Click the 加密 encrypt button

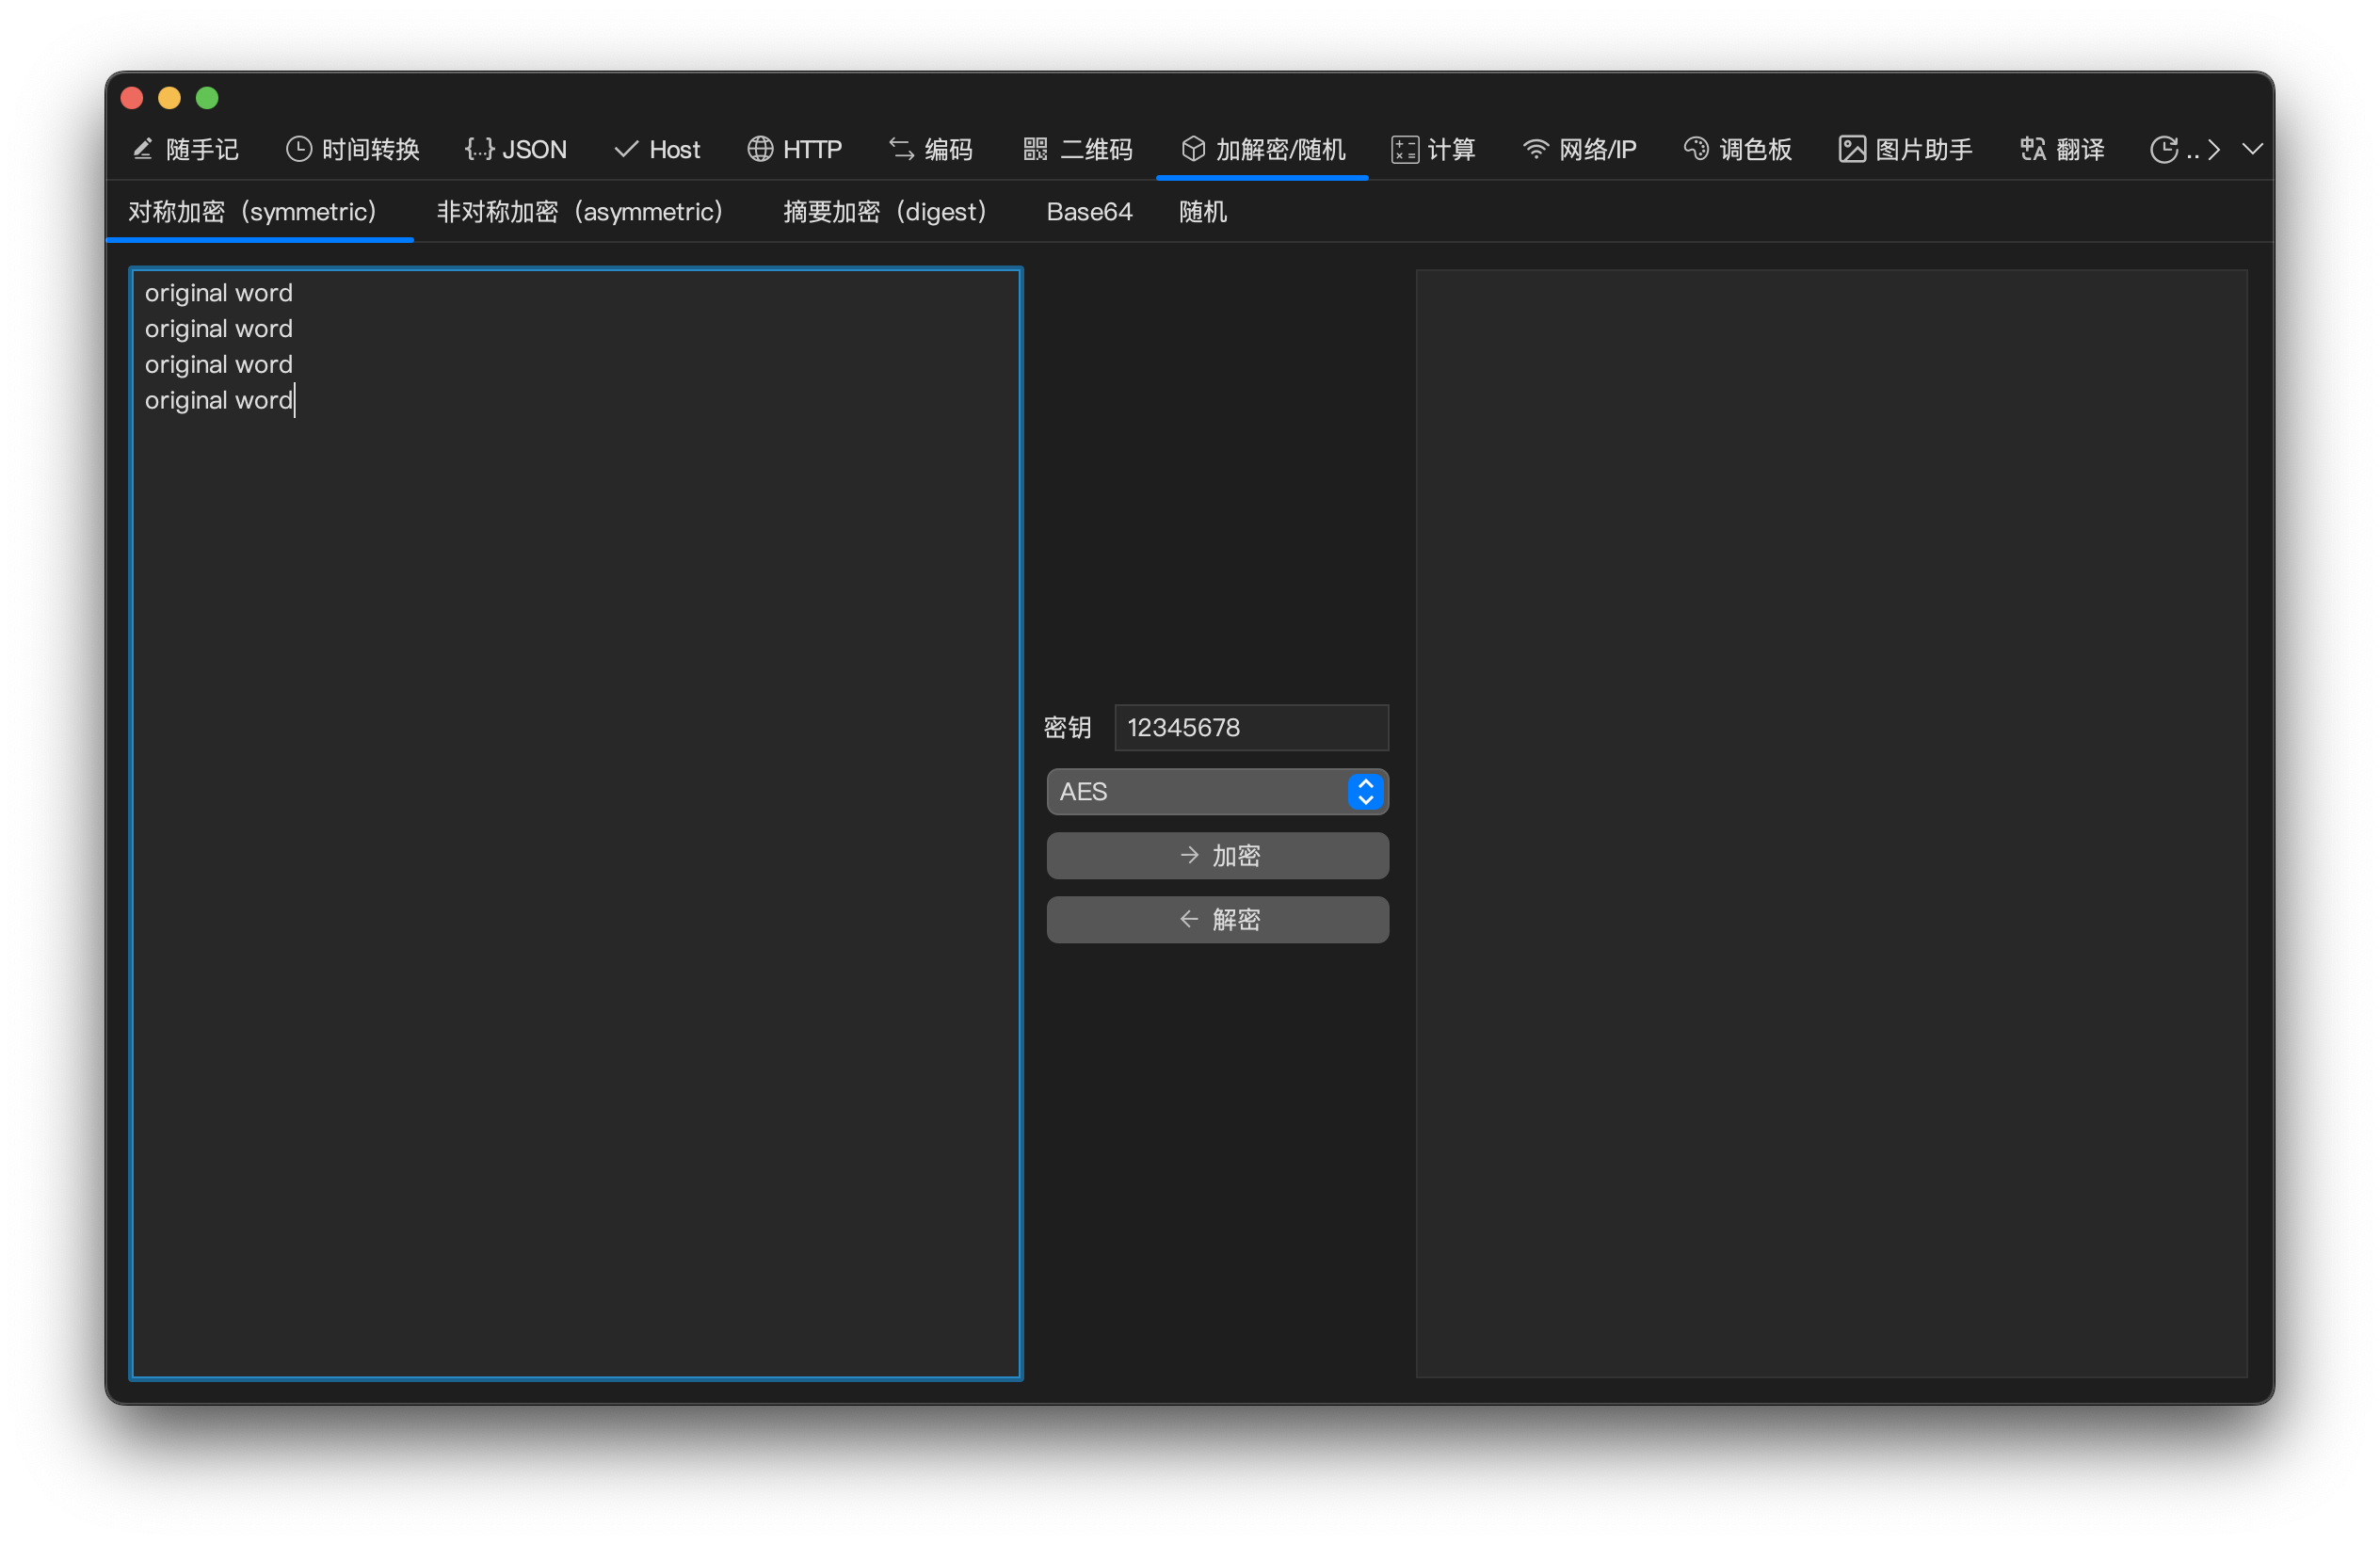[1217, 856]
